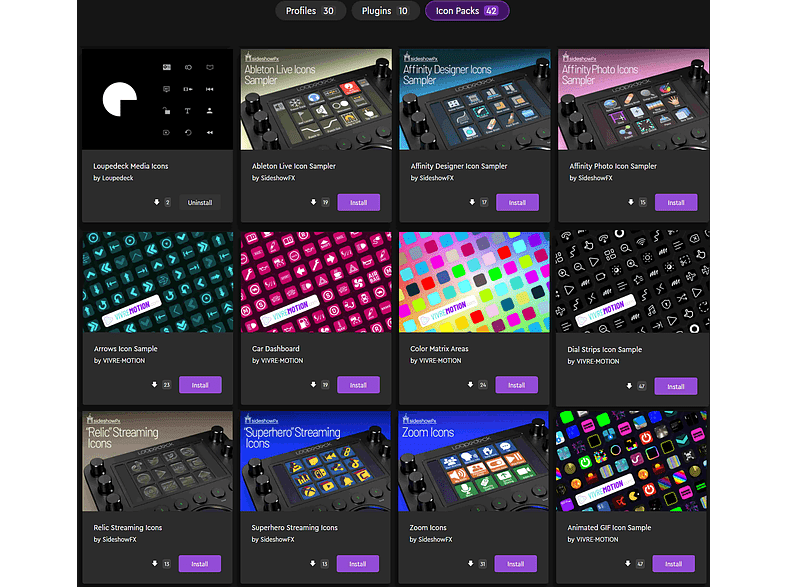Screen dimensions: 786x587
Task: Click the download arrow icon on Arrows Icon Sample
Action: click(x=154, y=385)
